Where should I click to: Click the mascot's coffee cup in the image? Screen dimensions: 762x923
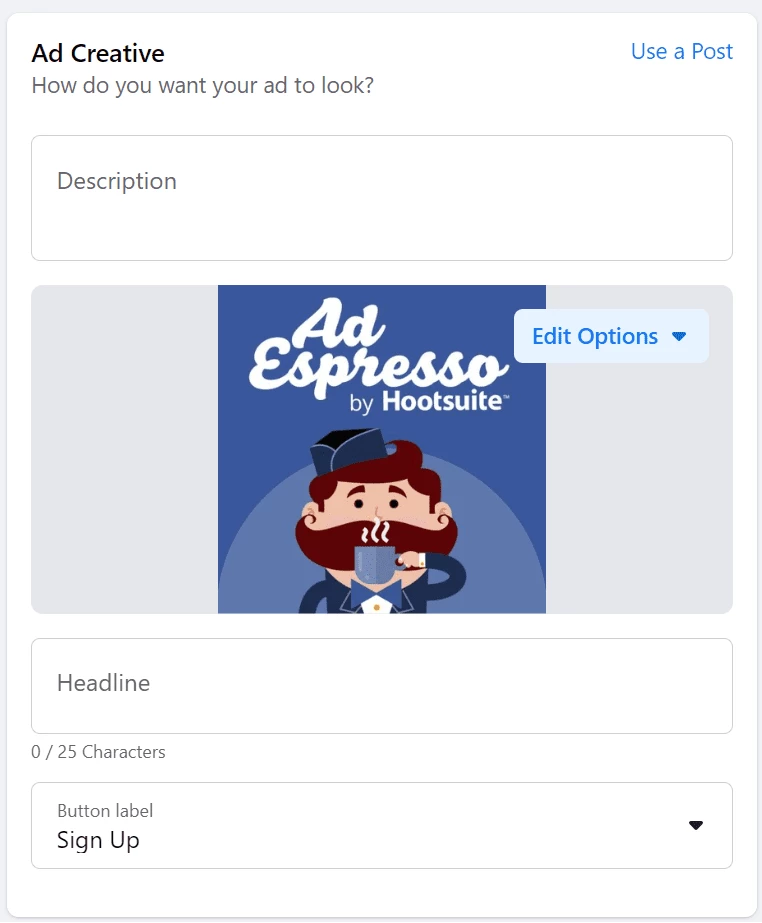377,564
